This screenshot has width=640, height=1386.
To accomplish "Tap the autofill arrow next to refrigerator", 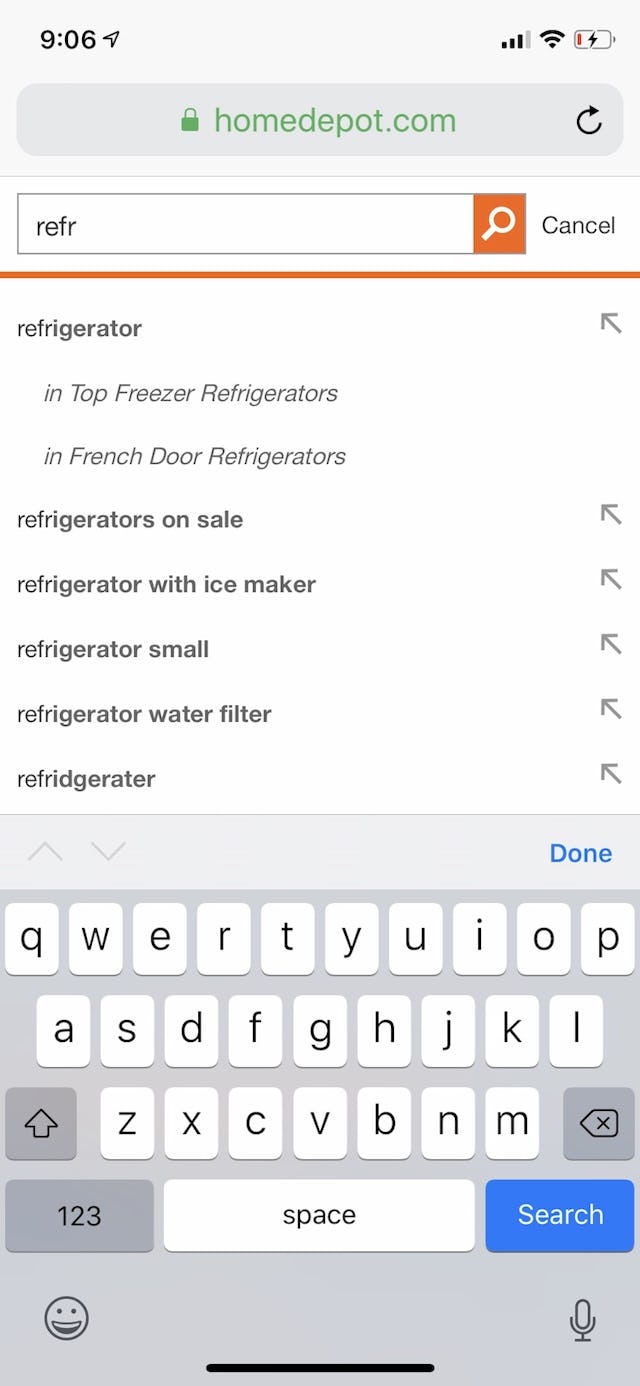I will [x=611, y=324].
